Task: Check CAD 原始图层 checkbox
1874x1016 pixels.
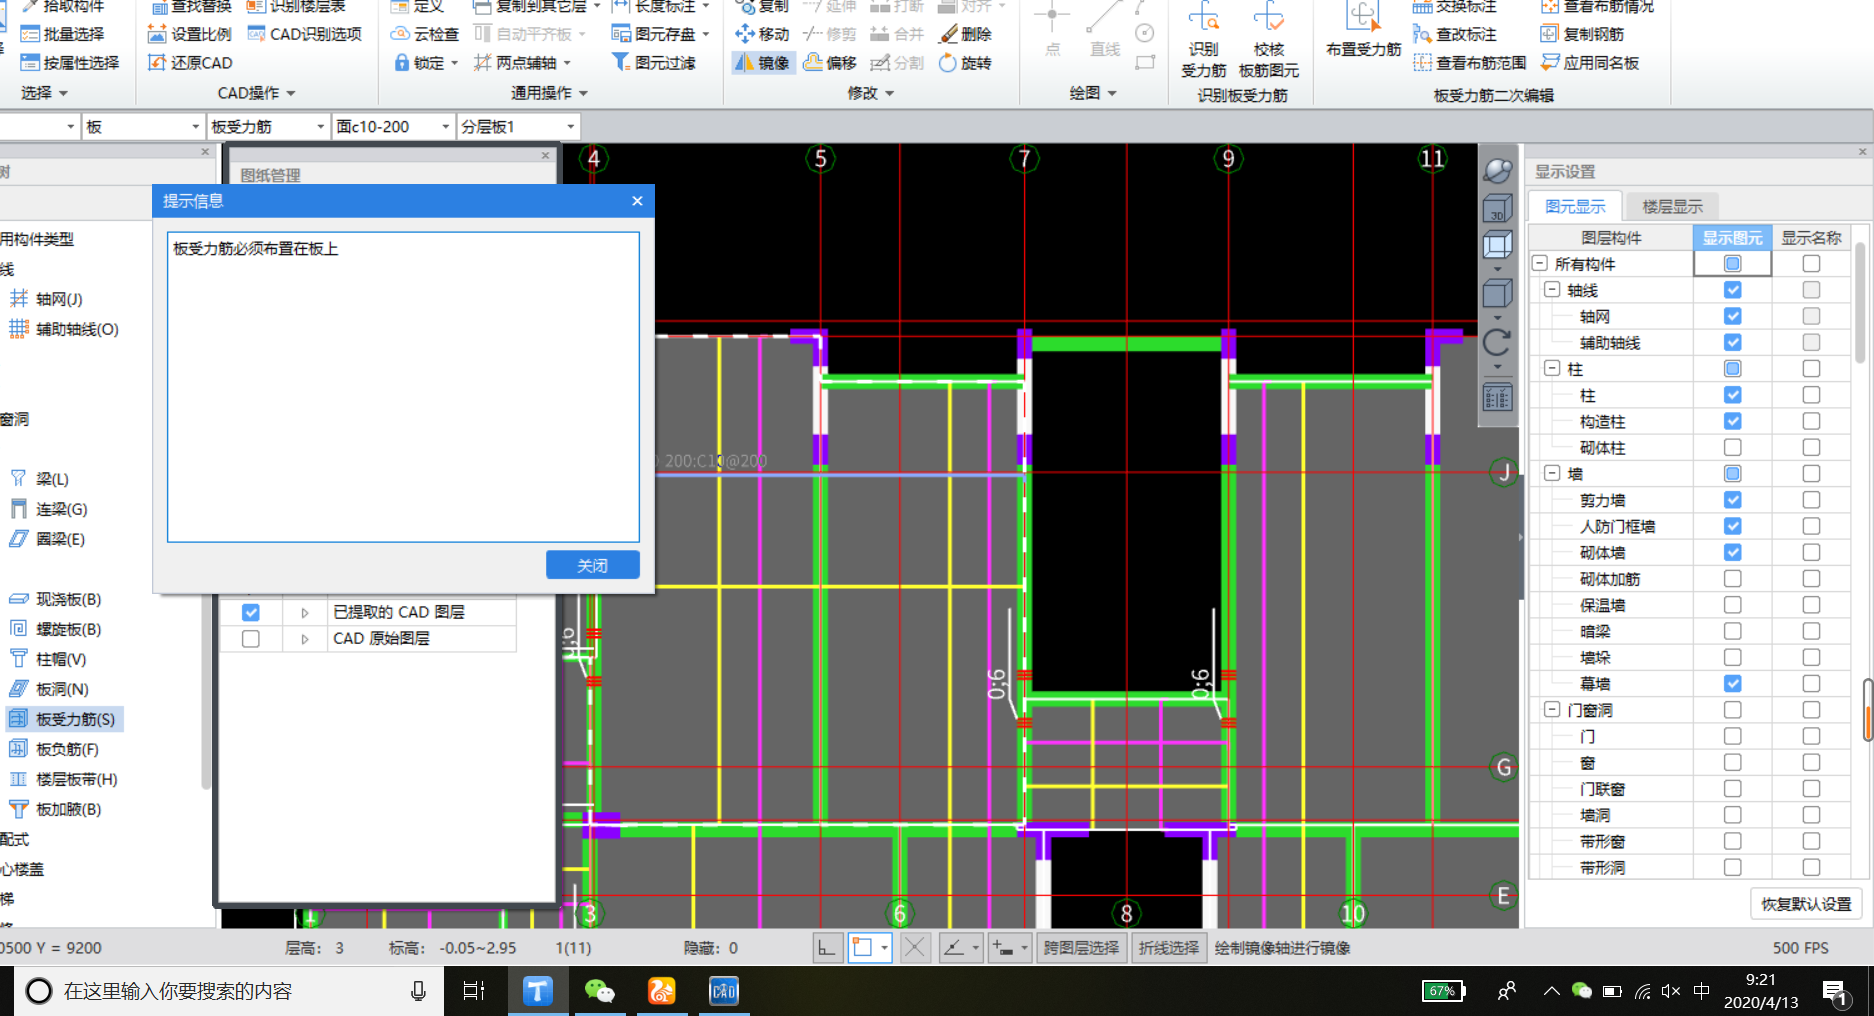Action: click(x=251, y=638)
